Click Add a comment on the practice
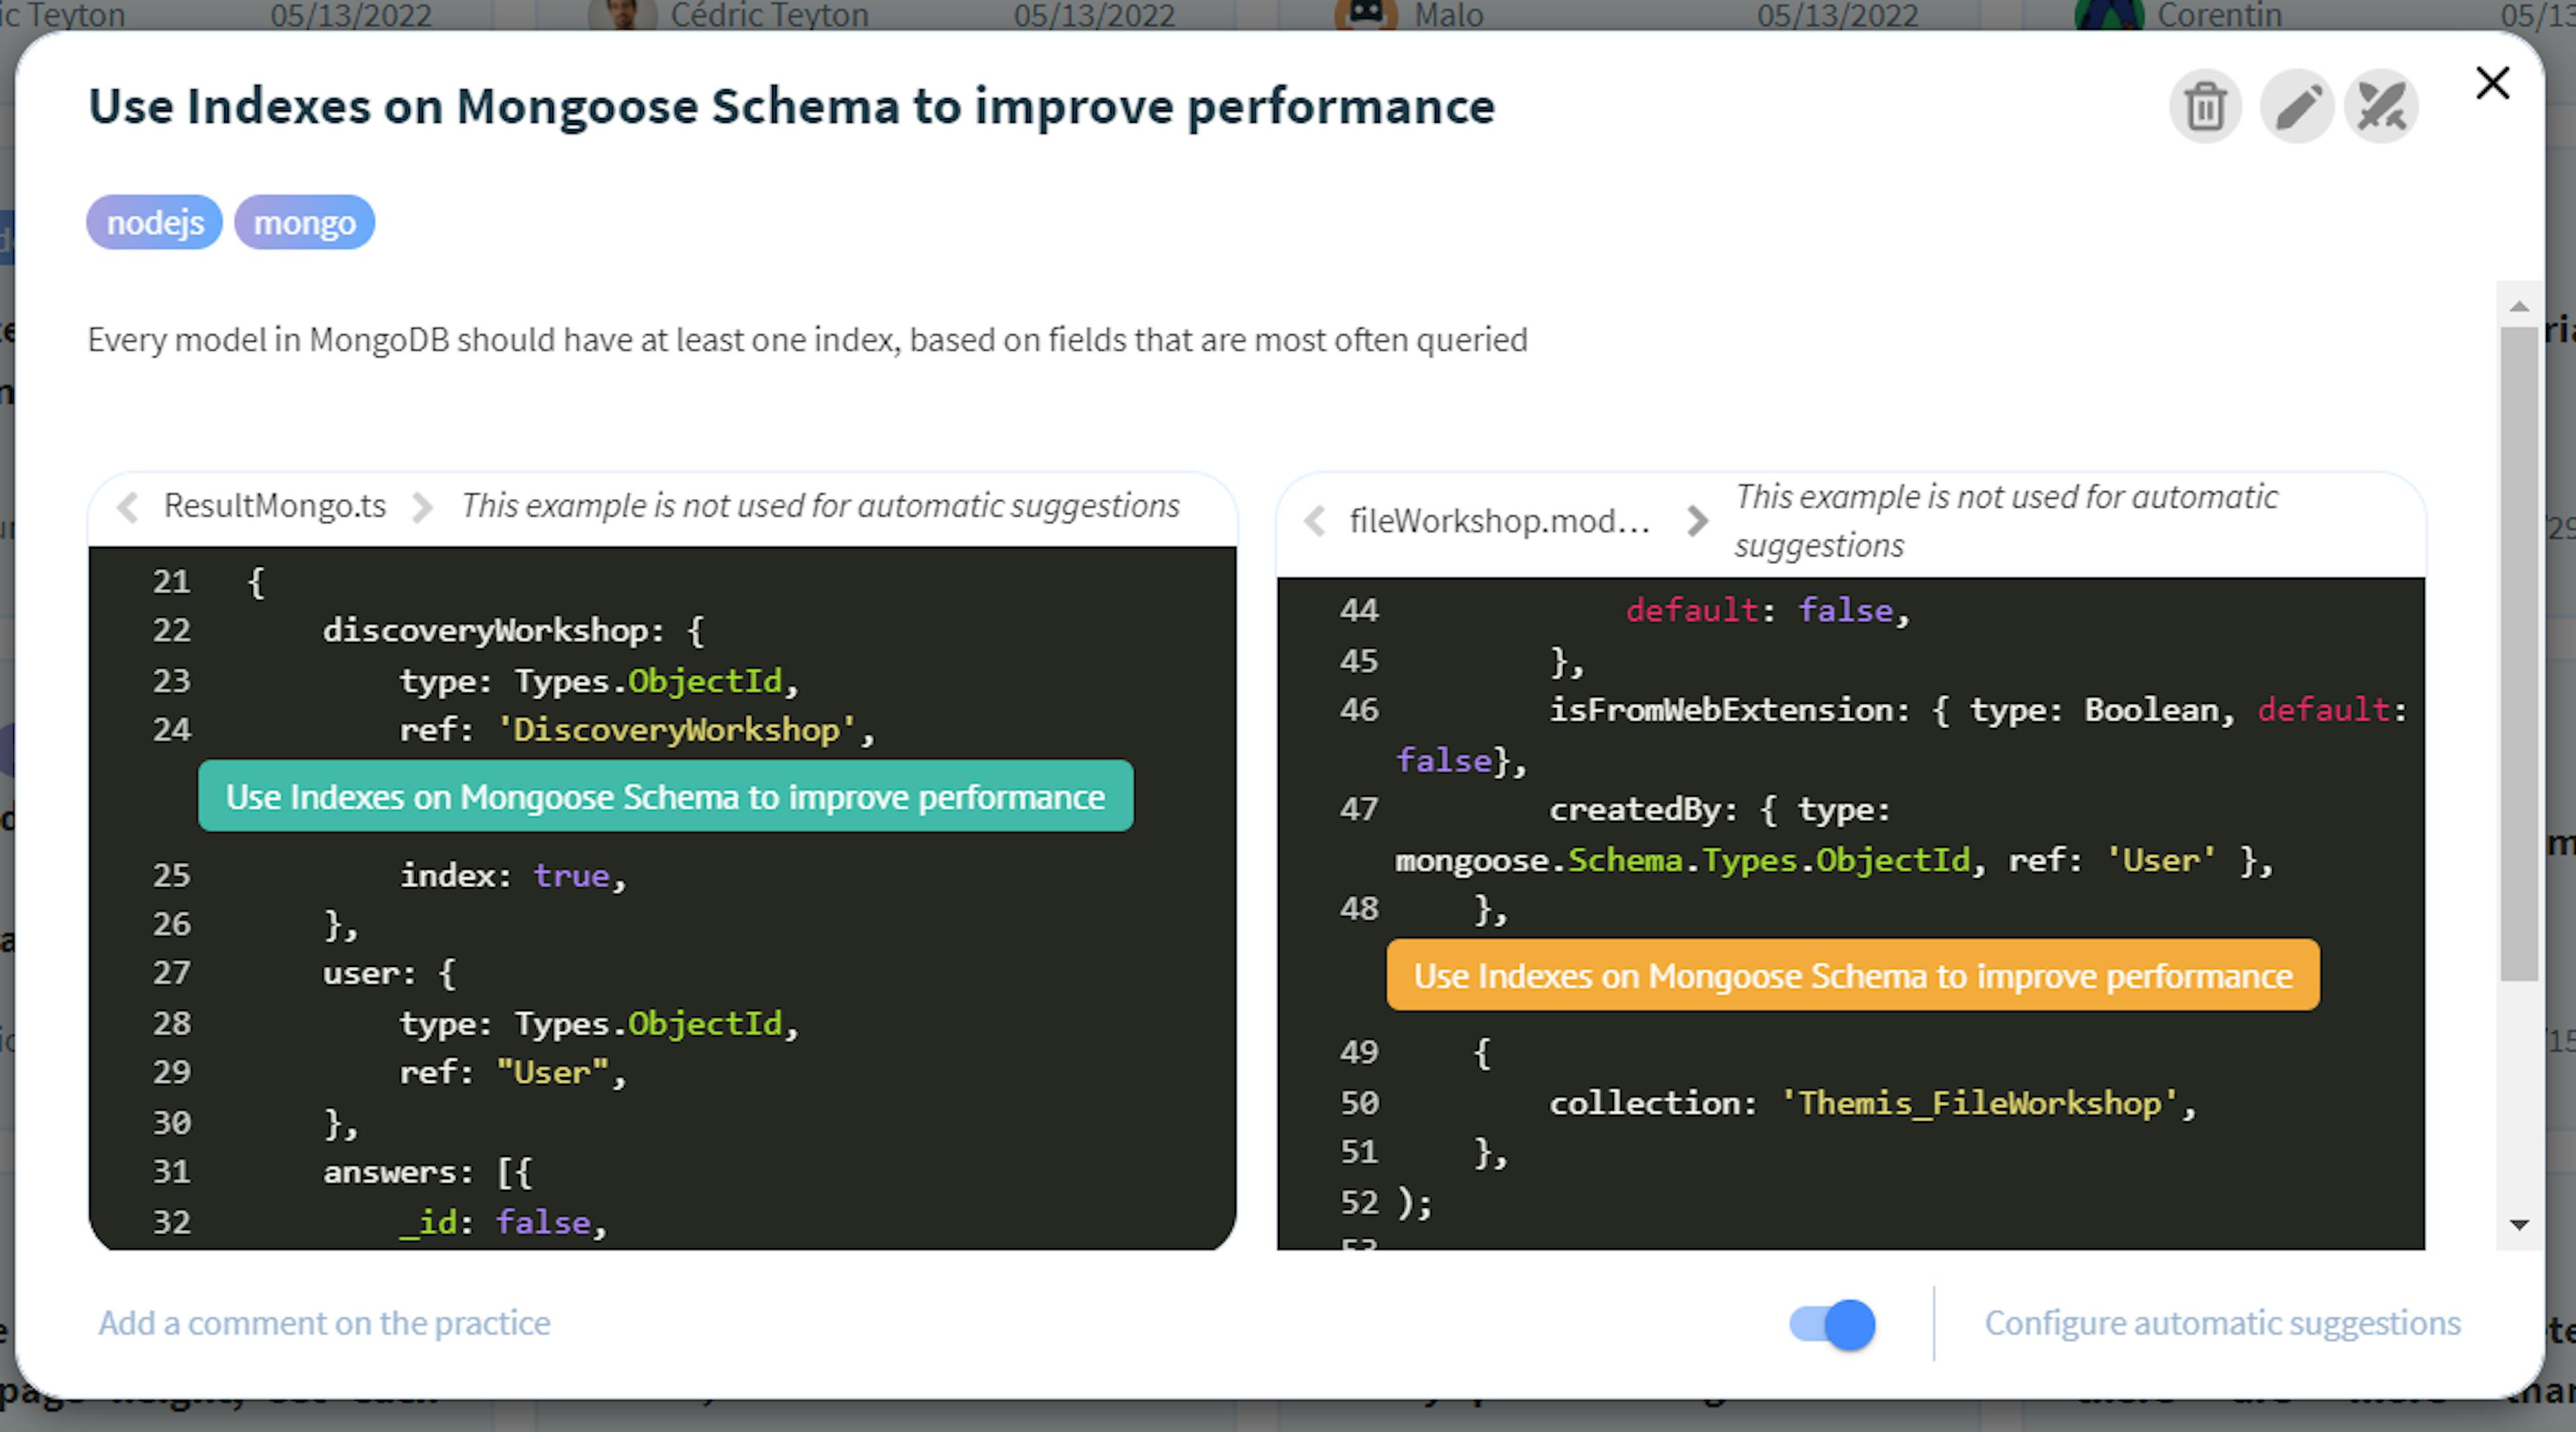The width and height of the screenshot is (2576, 1432). click(x=323, y=1321)
